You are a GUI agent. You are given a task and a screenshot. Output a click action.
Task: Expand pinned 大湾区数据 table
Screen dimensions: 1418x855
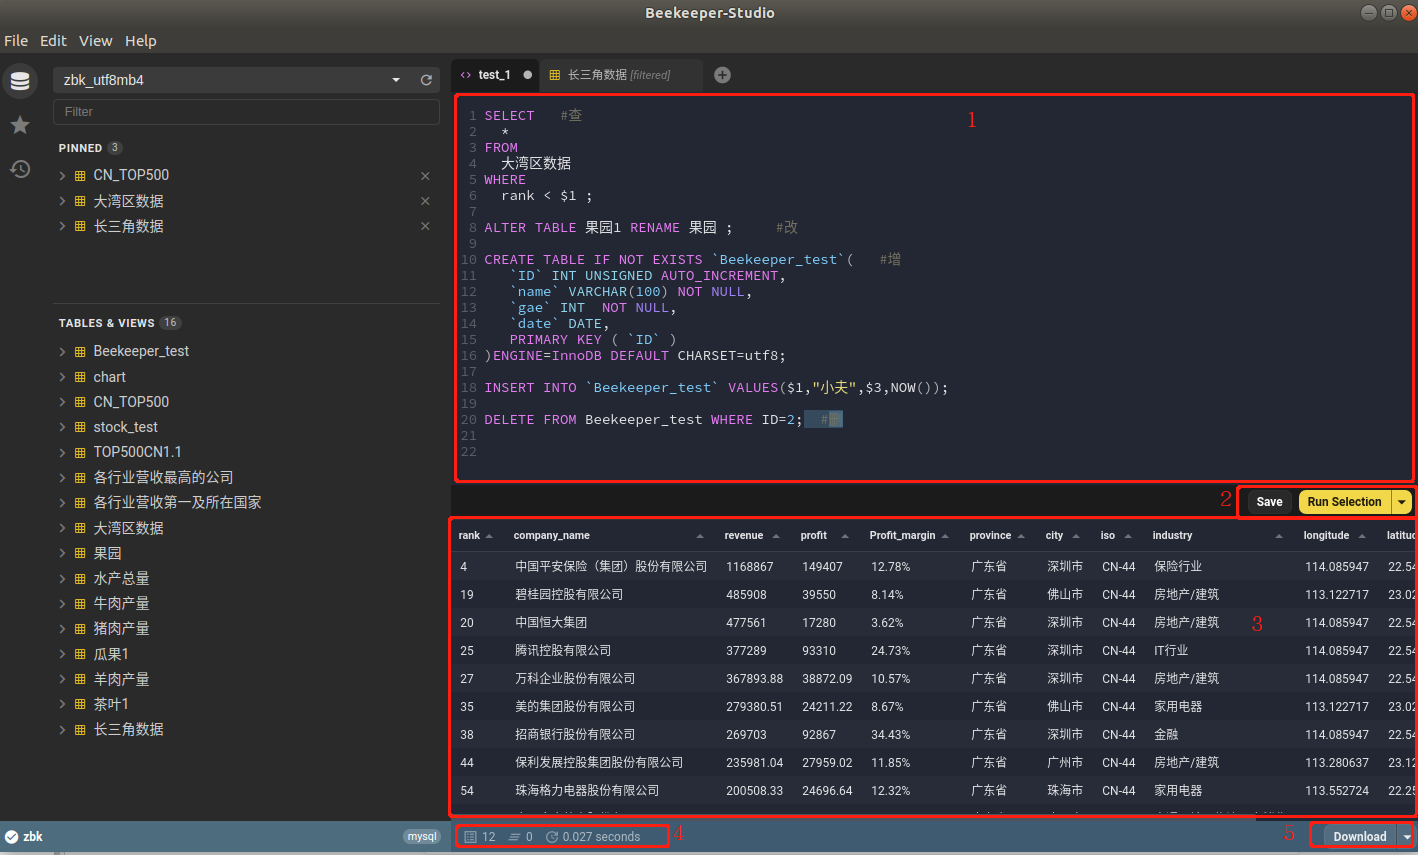coord(62,201)
